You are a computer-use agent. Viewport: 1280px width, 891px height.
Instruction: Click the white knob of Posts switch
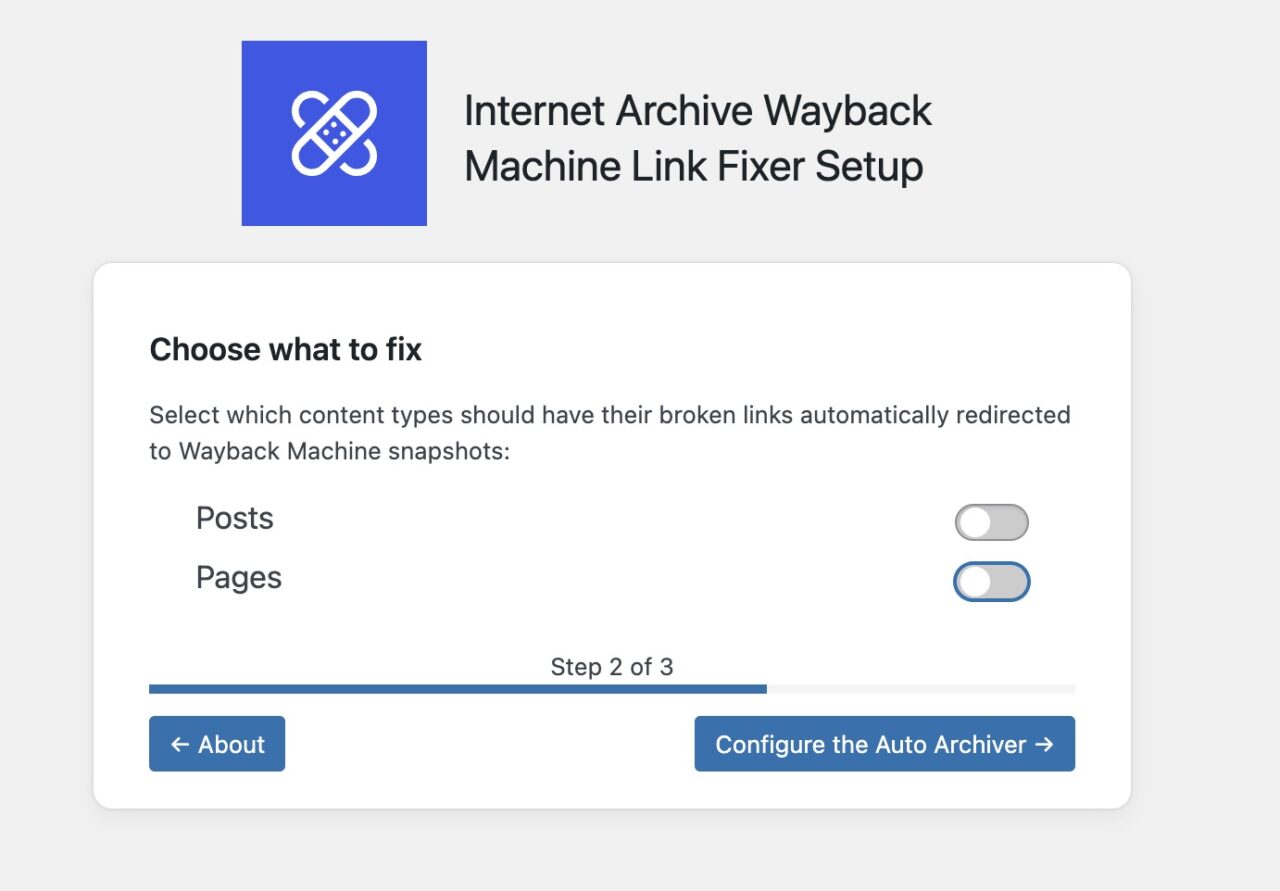[974, 522]
